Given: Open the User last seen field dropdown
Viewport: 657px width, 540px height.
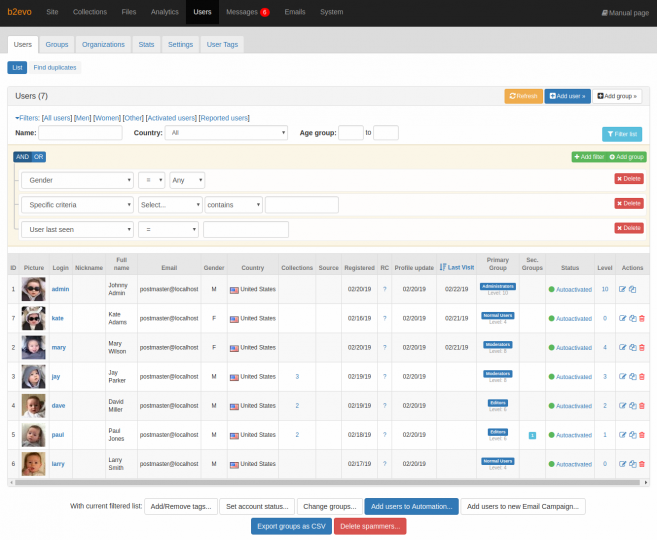Looking at the screenshot, I should coord(78,230).
